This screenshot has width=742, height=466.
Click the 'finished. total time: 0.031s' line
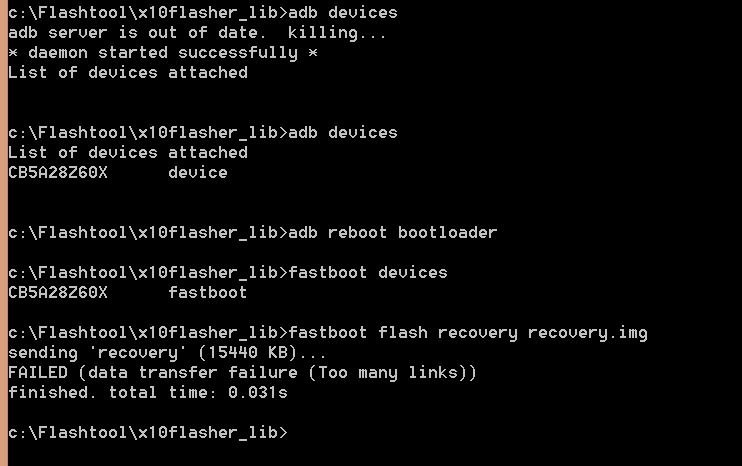[x=148, y=393]
